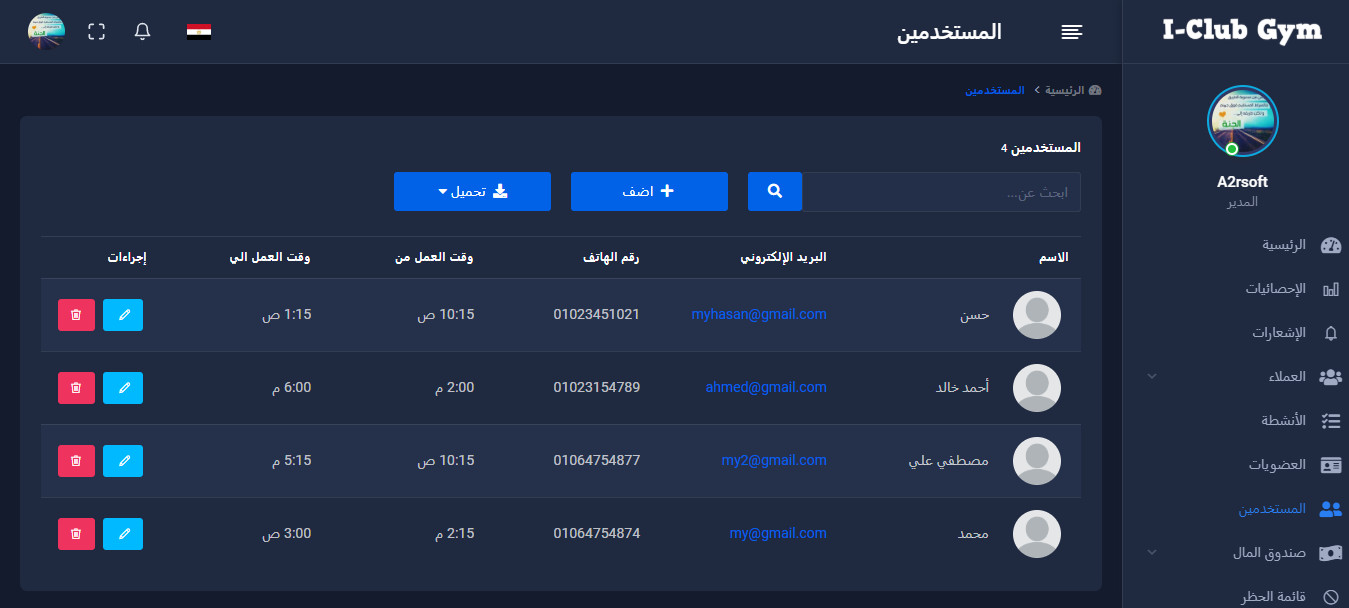Edit user مصطفي علي with the pencil icon
Image resolution: width=1349 pixels, height=608 pixels.
[122, 461]
